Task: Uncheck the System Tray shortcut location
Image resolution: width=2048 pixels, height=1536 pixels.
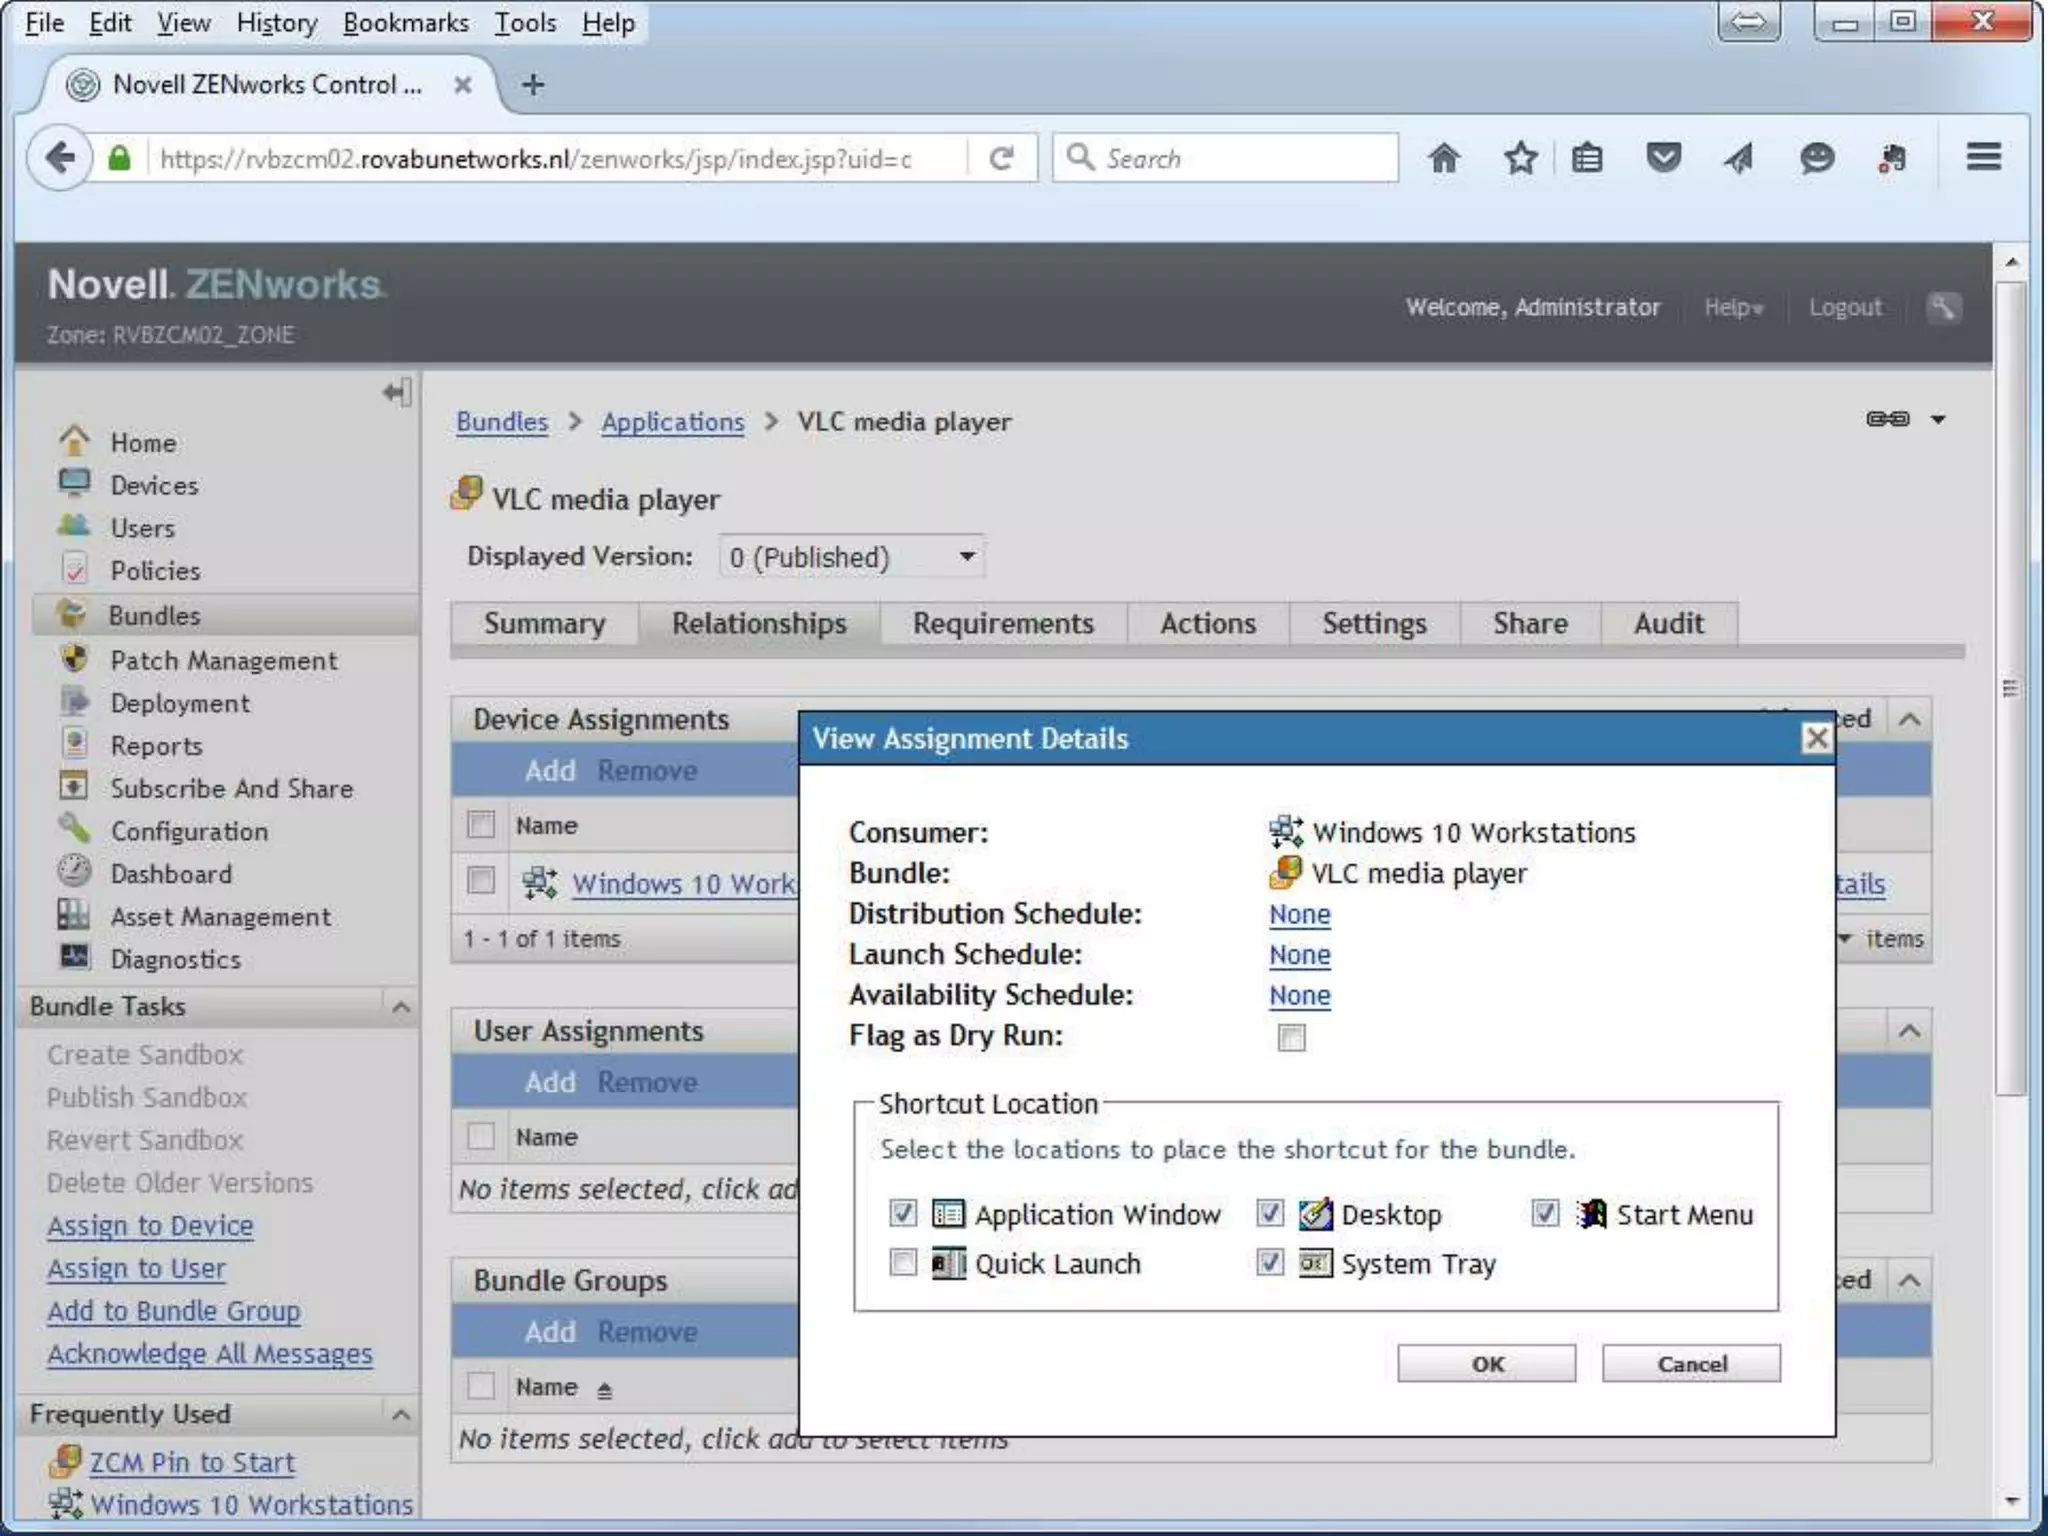Action: click(1270, 1263)
